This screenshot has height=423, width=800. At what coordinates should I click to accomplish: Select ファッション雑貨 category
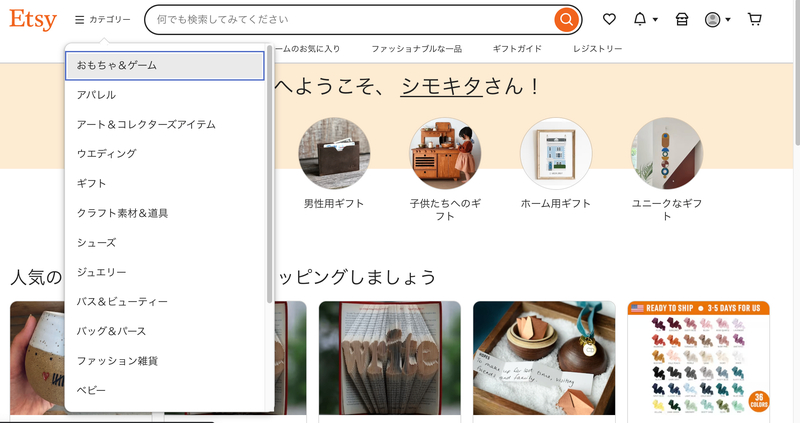pyautogui.click(x=165, y=361)
